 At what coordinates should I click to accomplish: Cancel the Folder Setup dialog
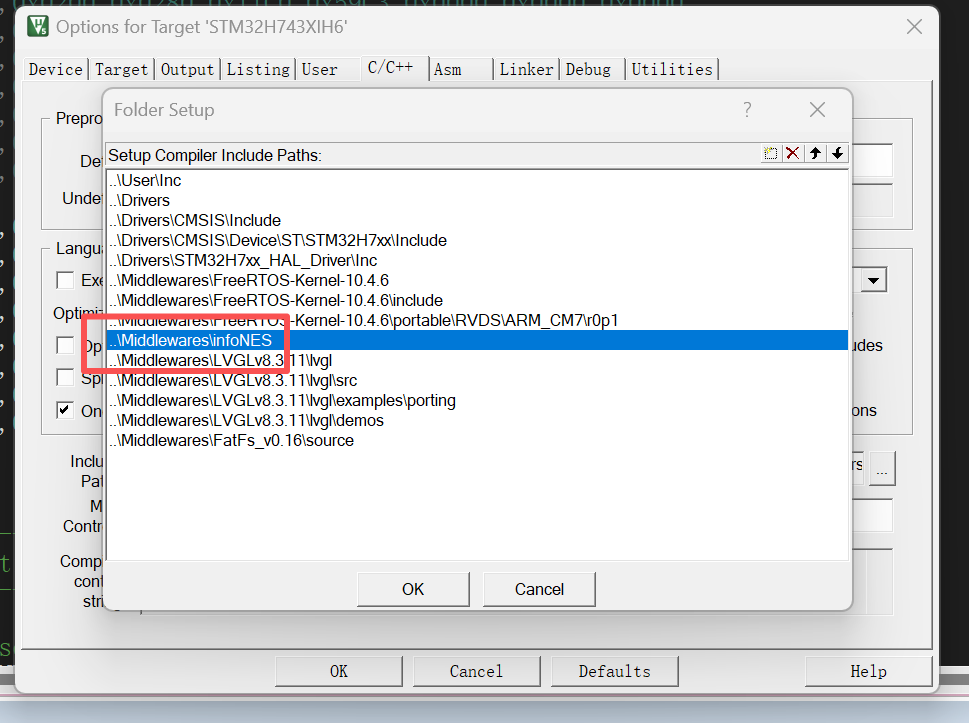[539, 589]
